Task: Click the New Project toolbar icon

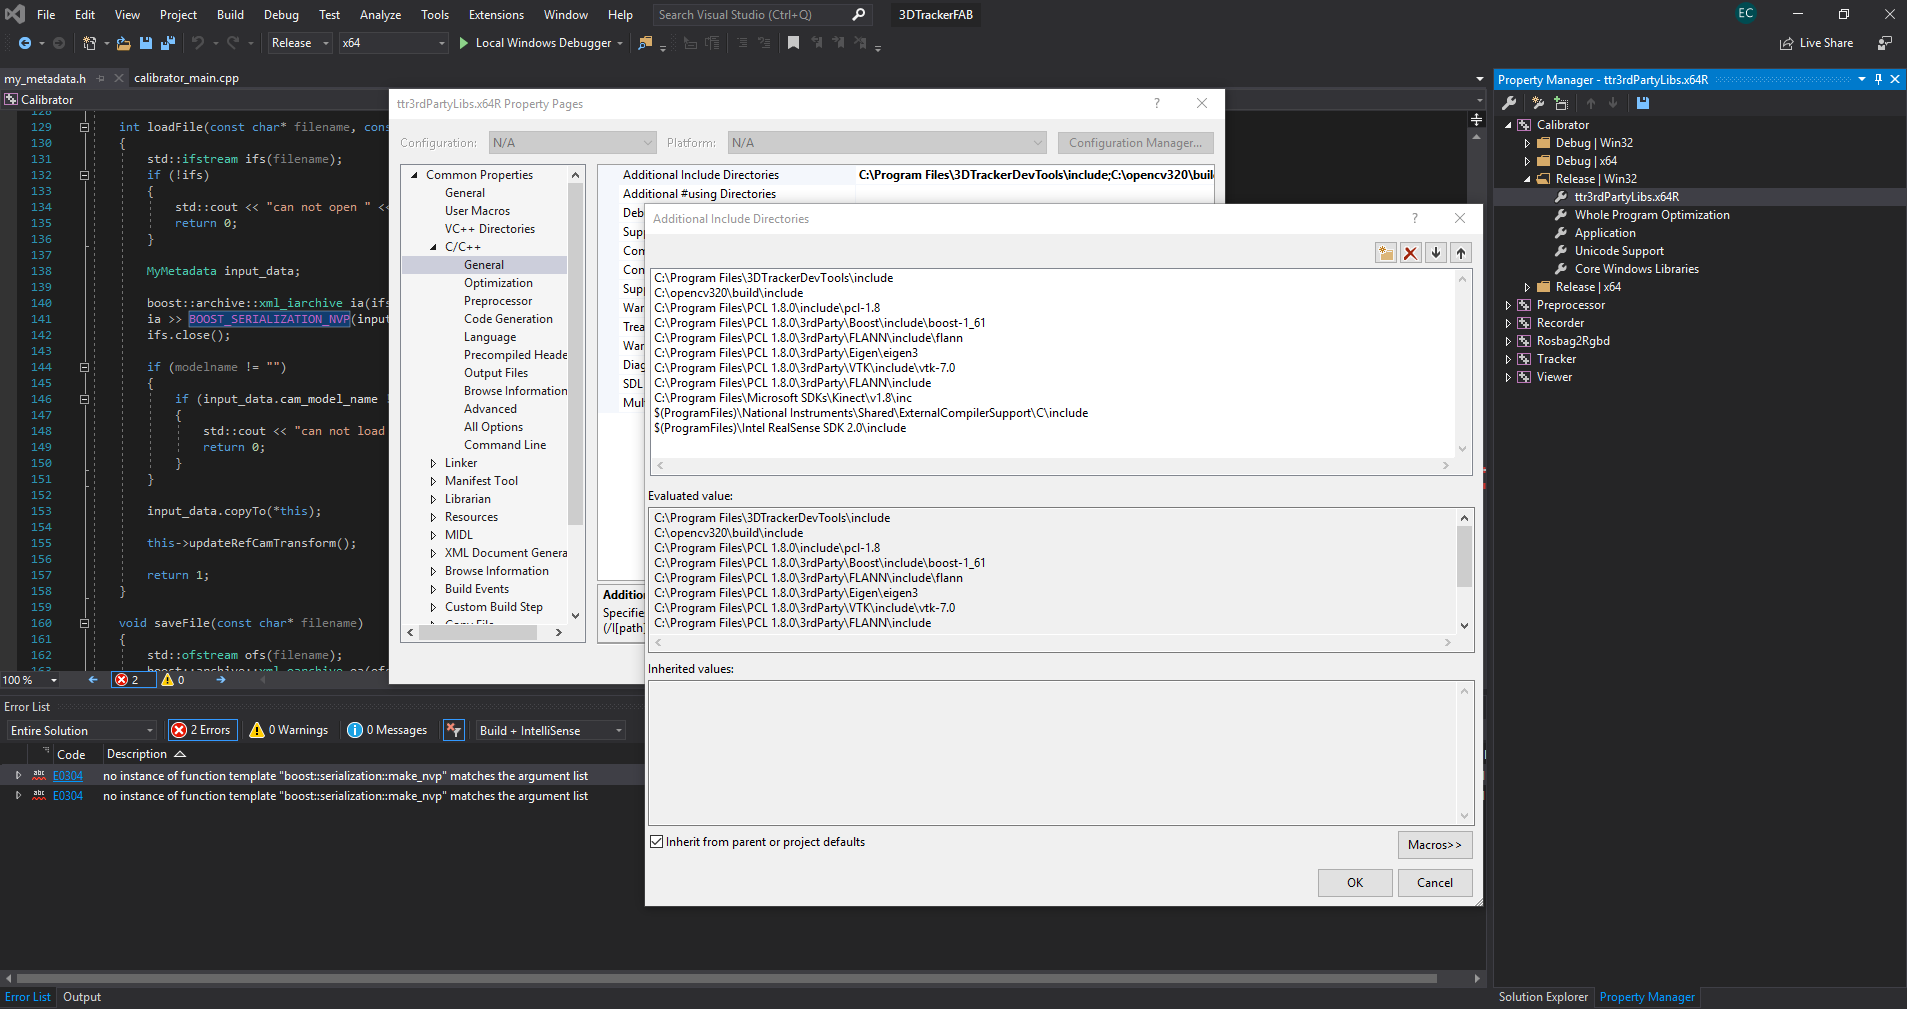Action: [89, 43]
